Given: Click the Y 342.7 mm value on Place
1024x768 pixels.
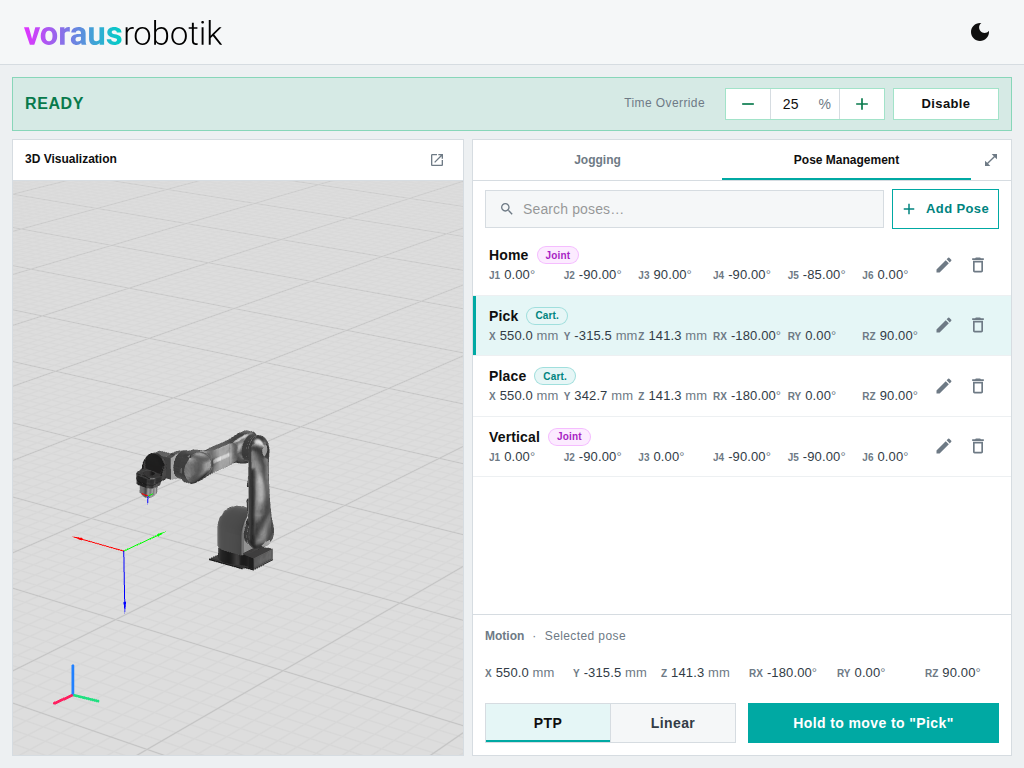Looking at the screenshot, I should point(598,396).
